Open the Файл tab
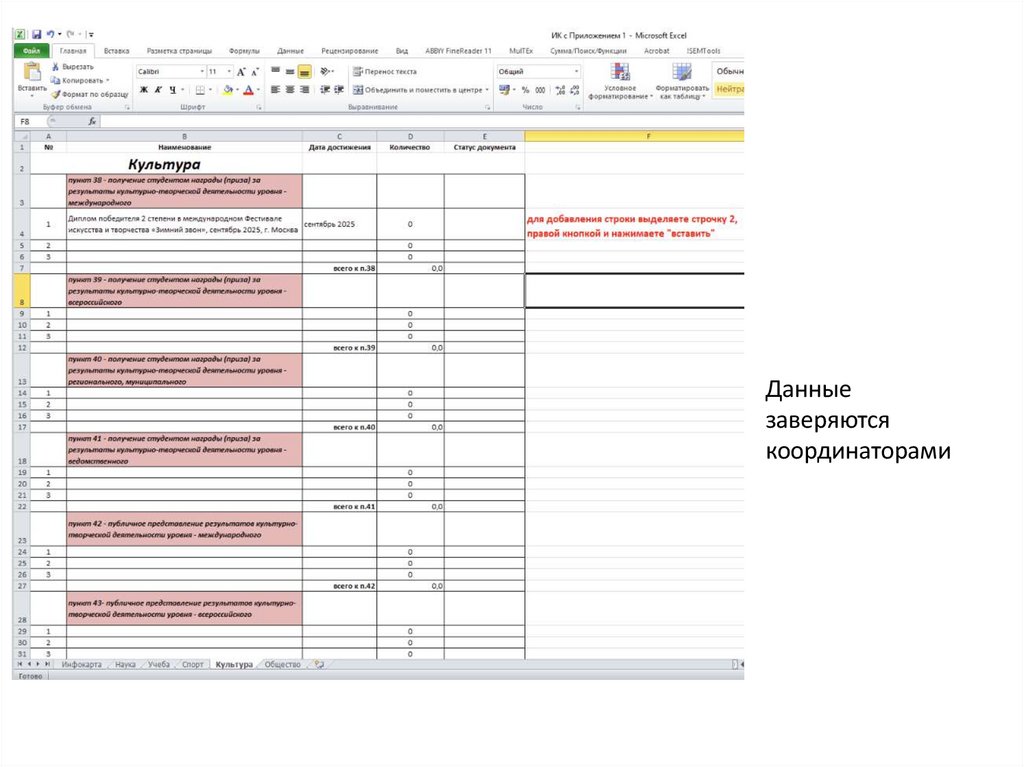 (x=31, y=51)
